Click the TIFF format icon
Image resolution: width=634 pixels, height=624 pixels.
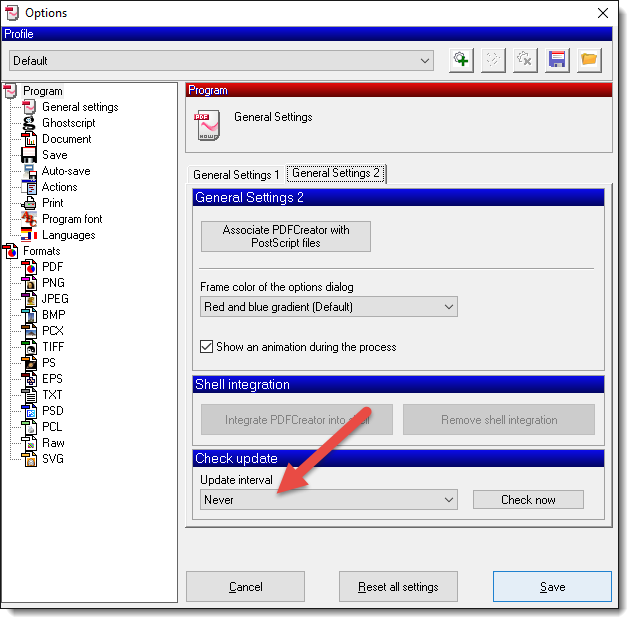tap(29, 347)
